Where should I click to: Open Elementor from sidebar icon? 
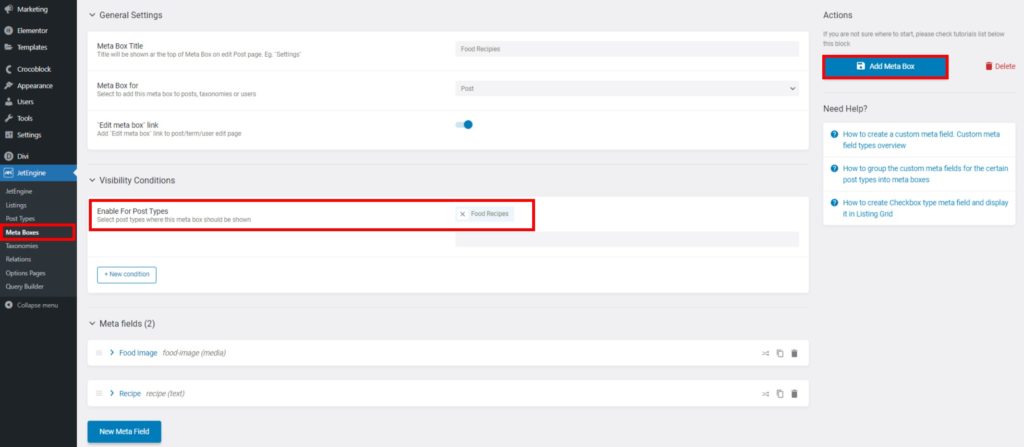click(x=8, y=31)
